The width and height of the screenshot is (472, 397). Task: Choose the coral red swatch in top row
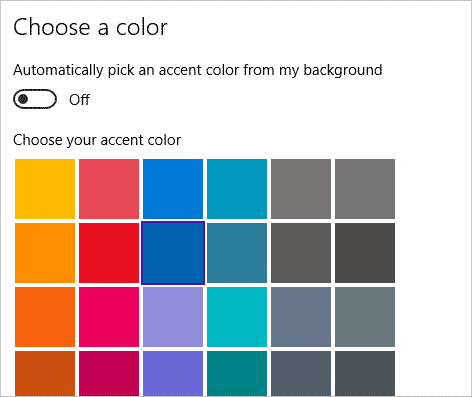point(109,189)
